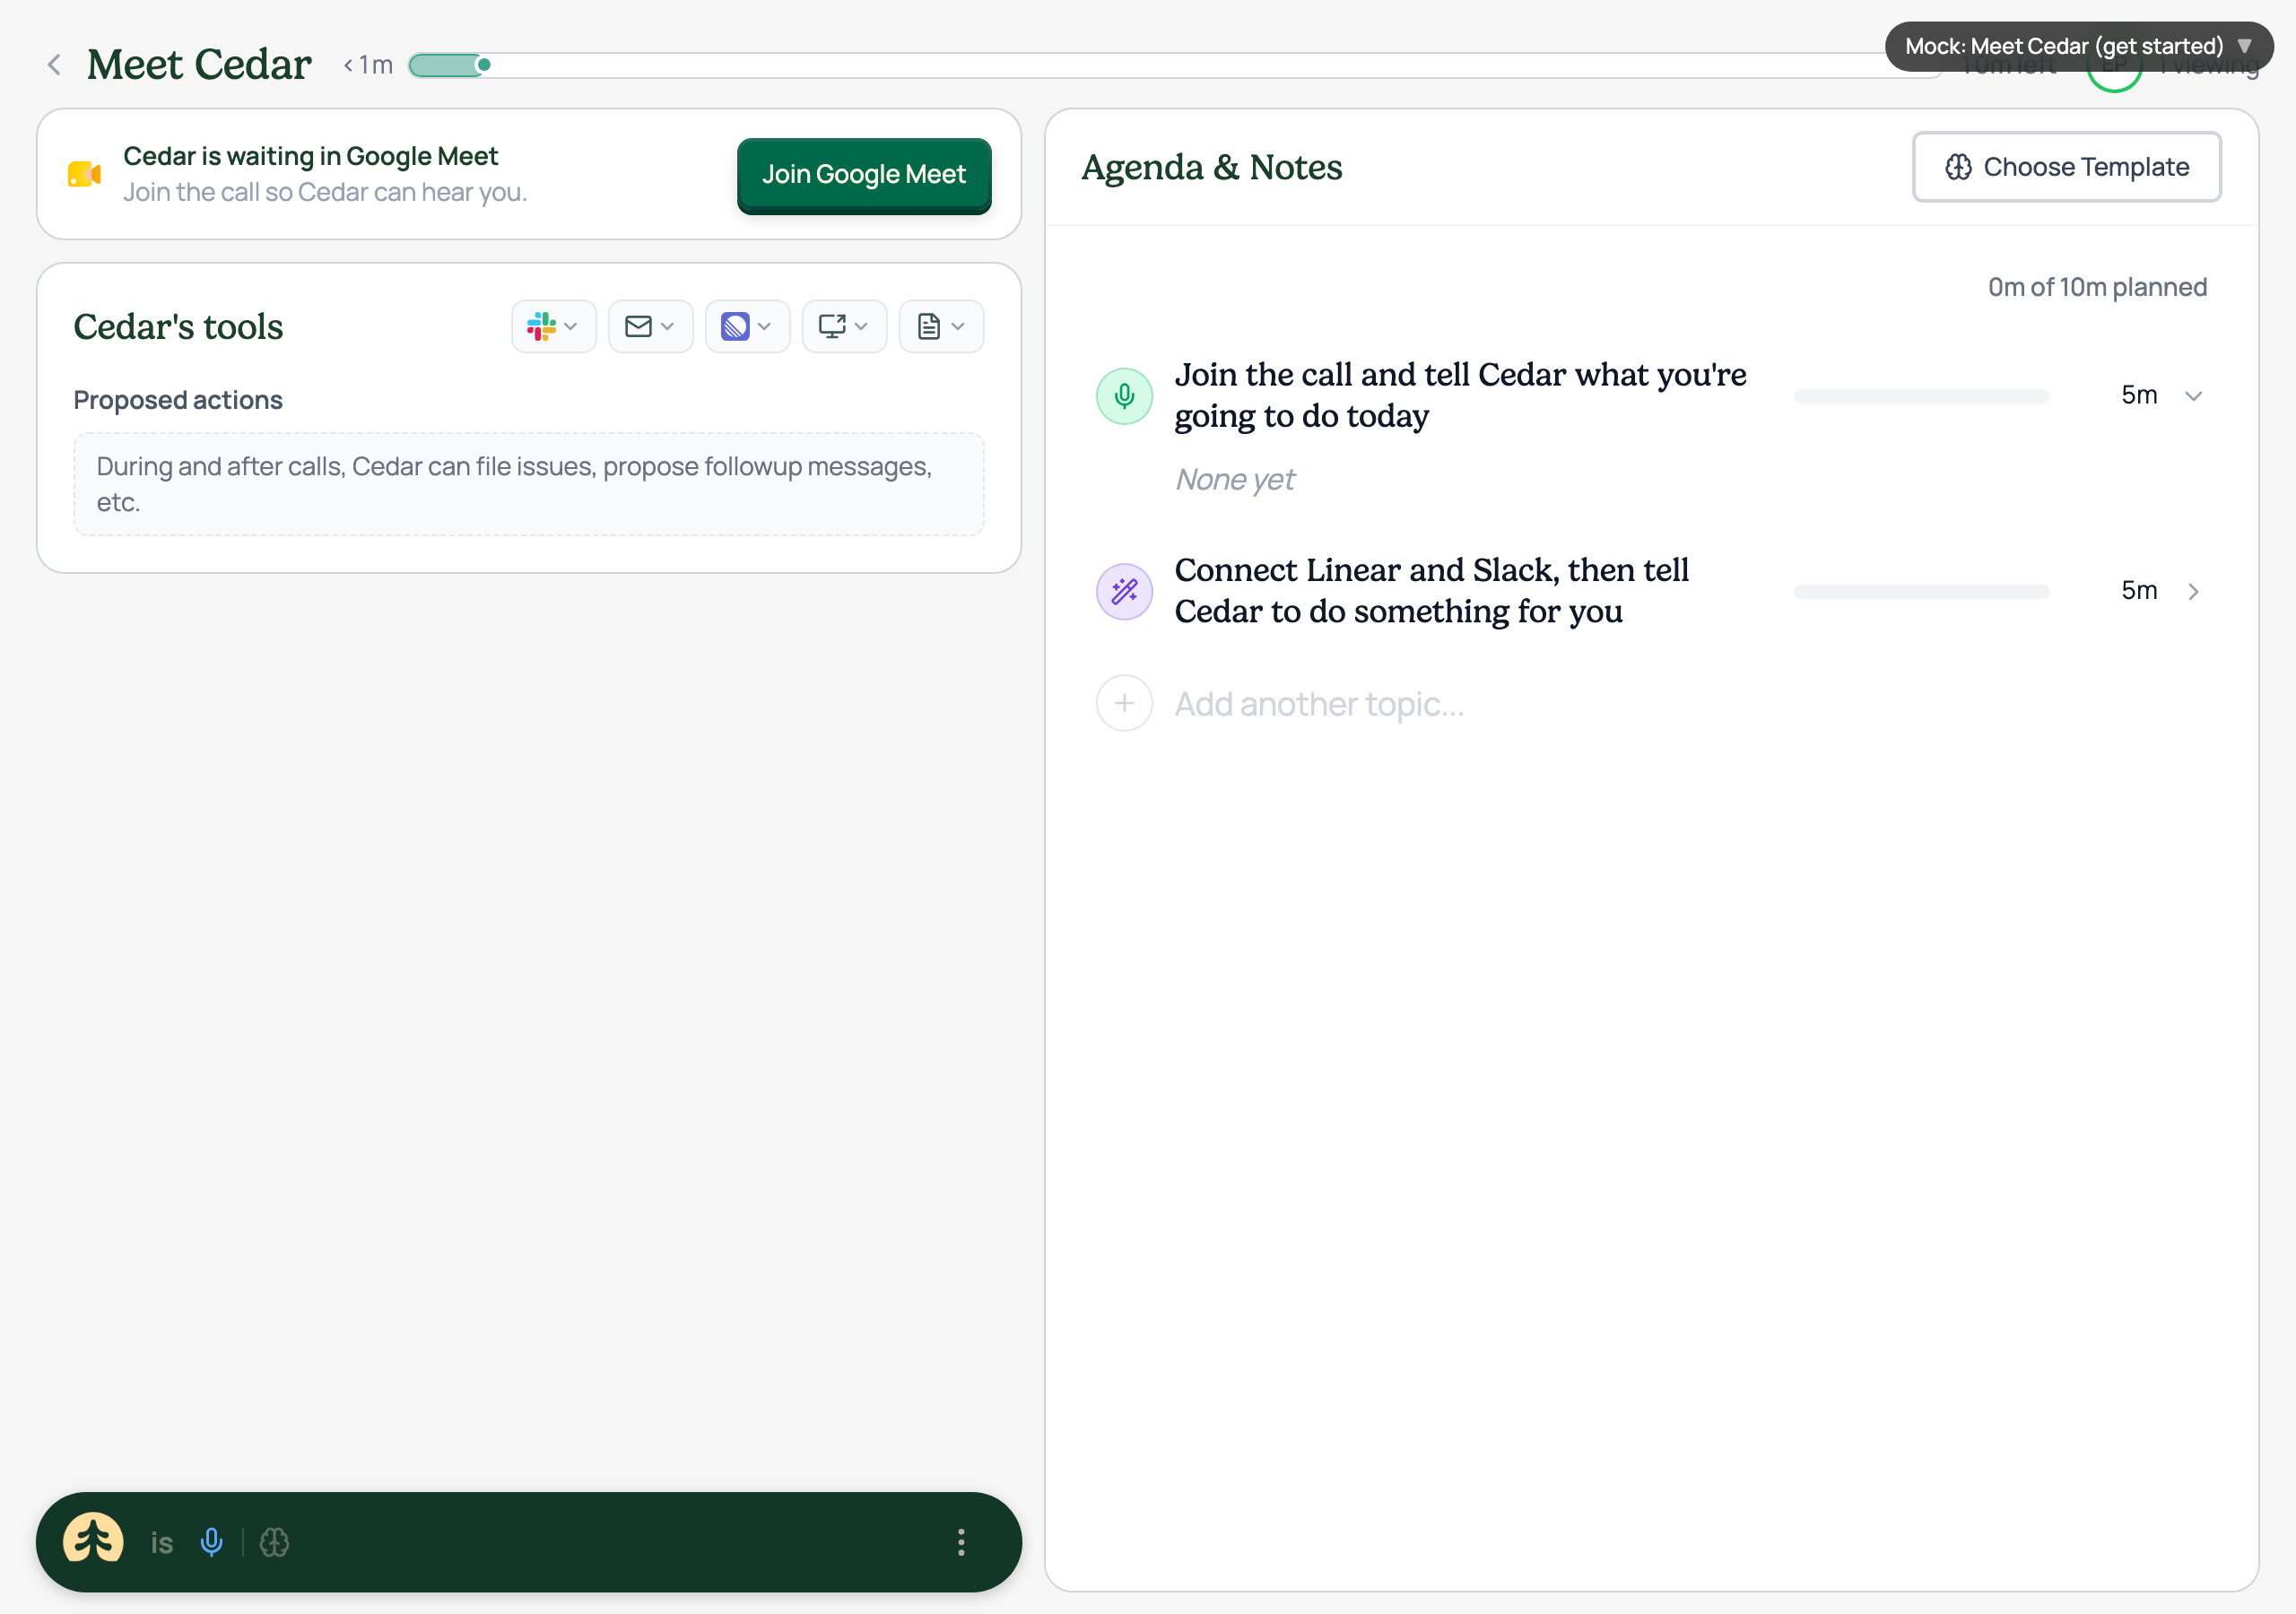Click the Meet Cedar title
Image resolution: width=2296 pixels, height=1614 pixels.
pyautogui.click(x=199, y=64)
